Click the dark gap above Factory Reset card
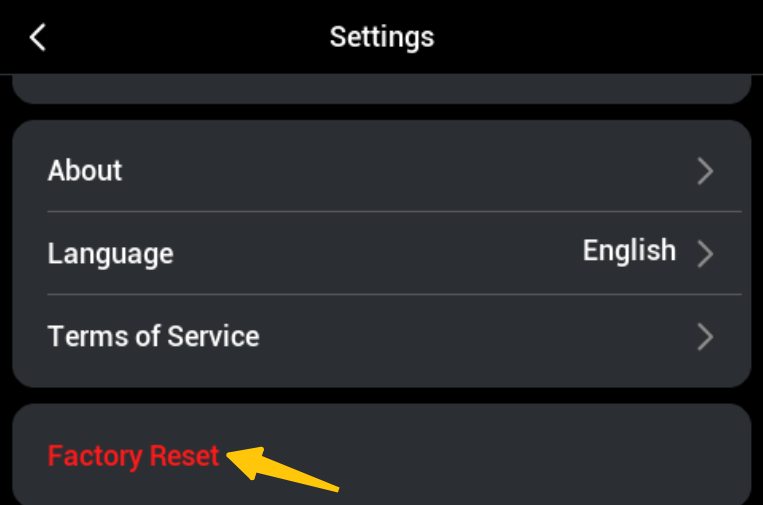The width and height of the screenshot is (763, 505). click(x=381, y=396)
